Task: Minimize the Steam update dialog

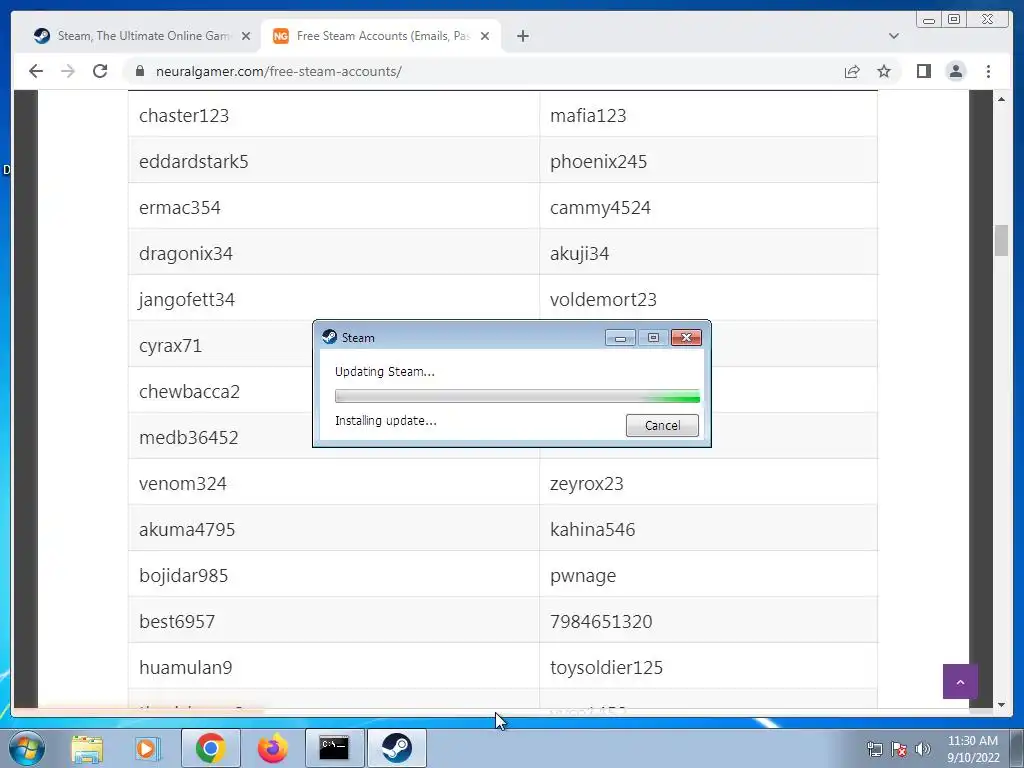Action: [620, 338]
